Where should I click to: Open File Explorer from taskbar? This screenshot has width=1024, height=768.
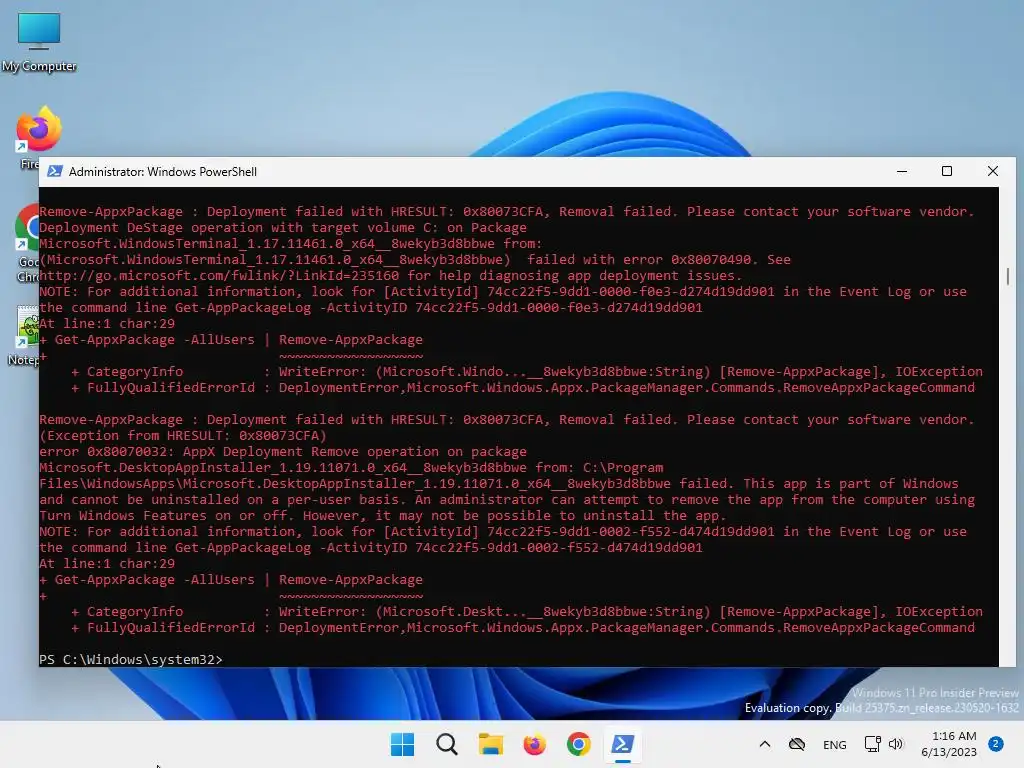(490, 744)
